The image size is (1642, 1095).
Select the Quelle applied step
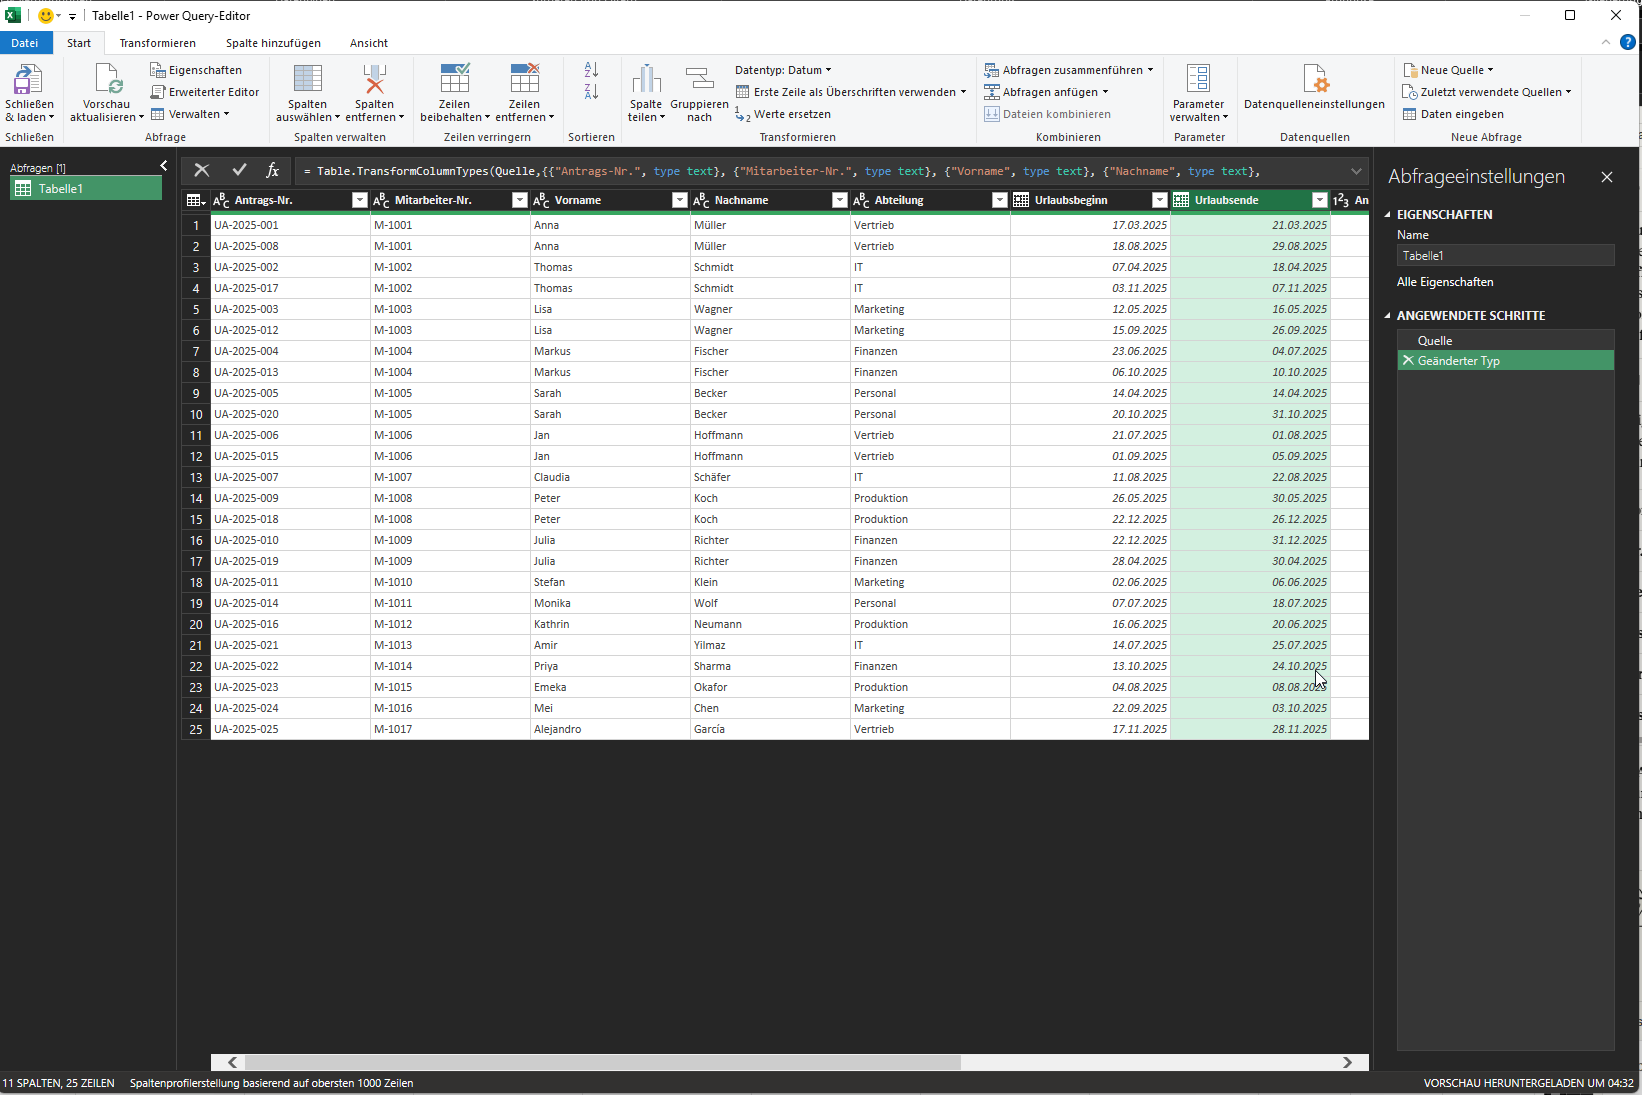(1505, 340)
